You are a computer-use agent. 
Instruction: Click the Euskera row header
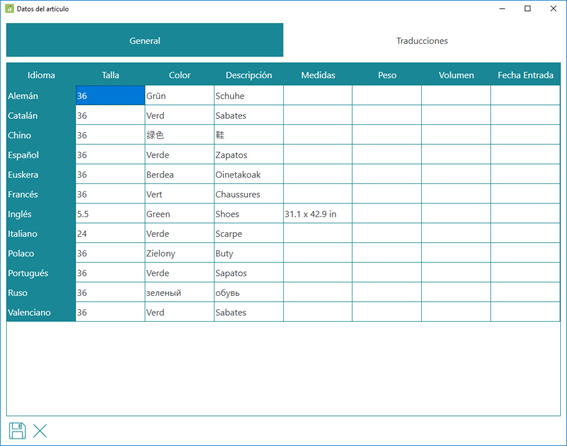[x=41, y=174]
